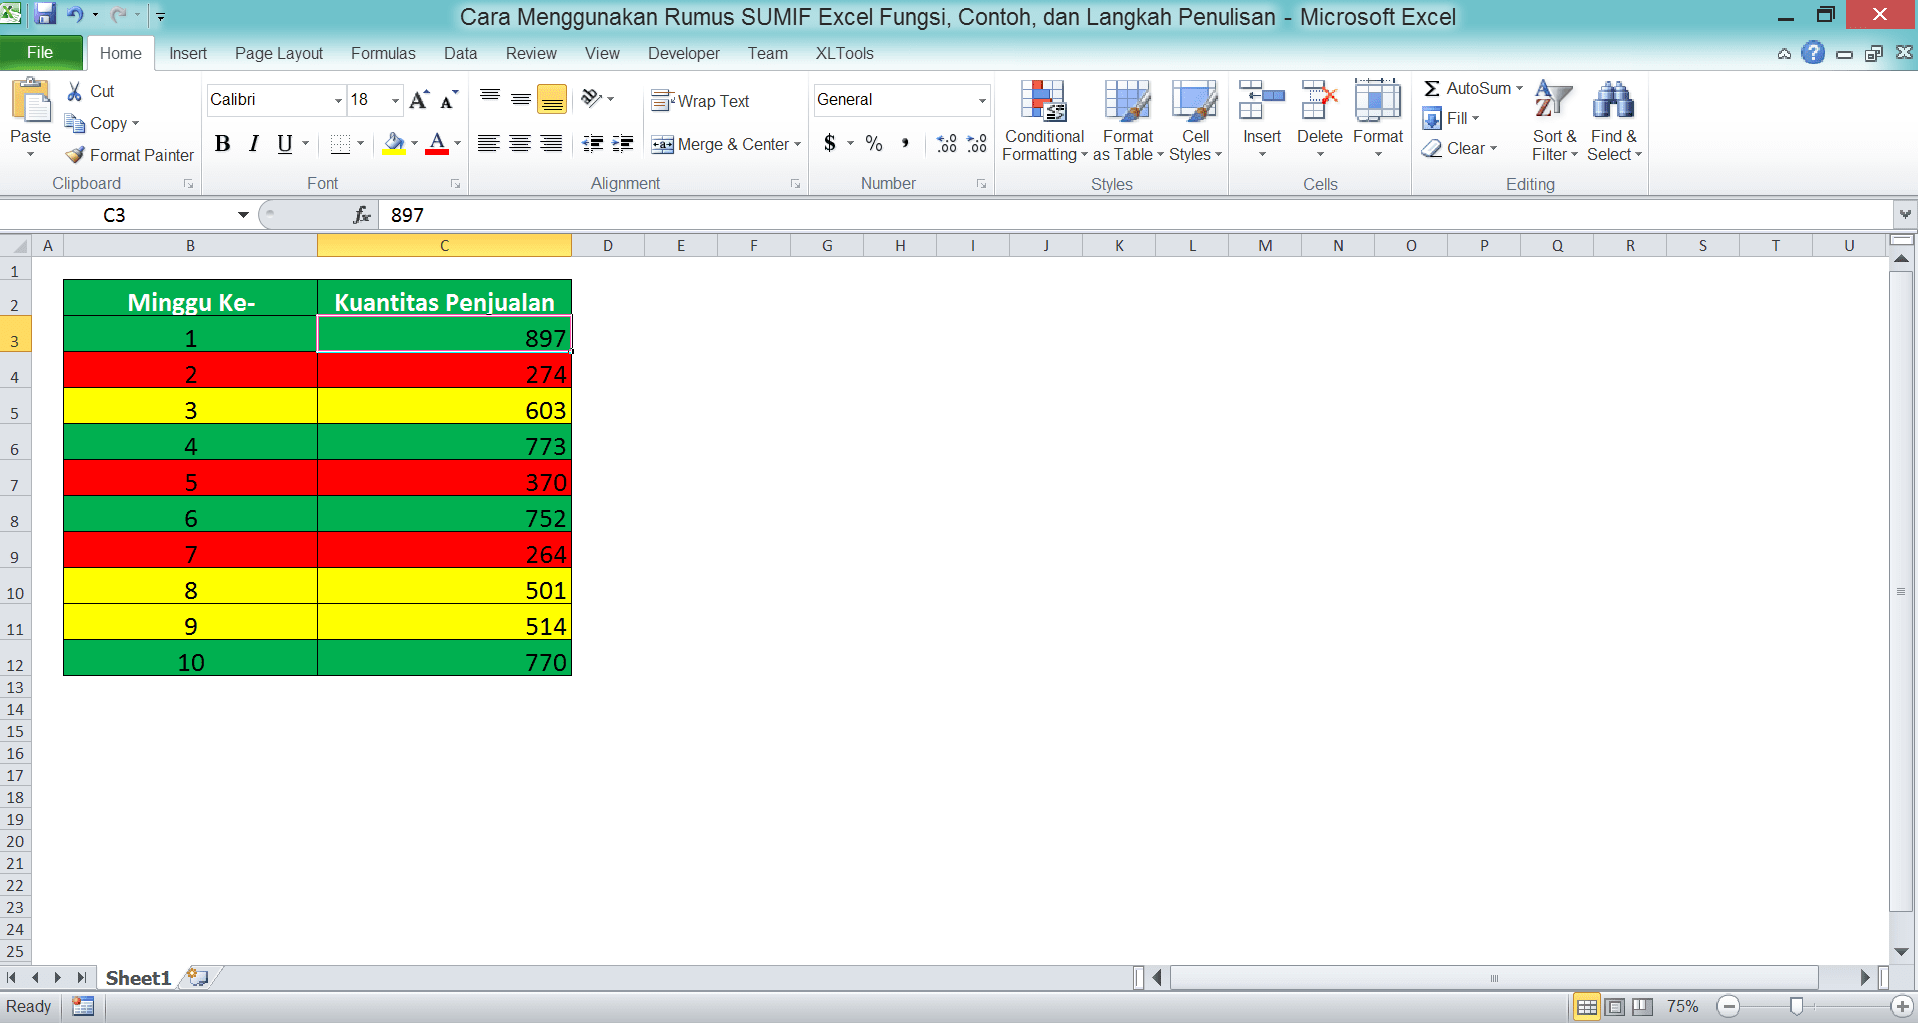The height and width of the screenshot is (1023, 1918).
Task: Click the Format cells icon
Action: pyautogui.click(x=1378, y=101)
